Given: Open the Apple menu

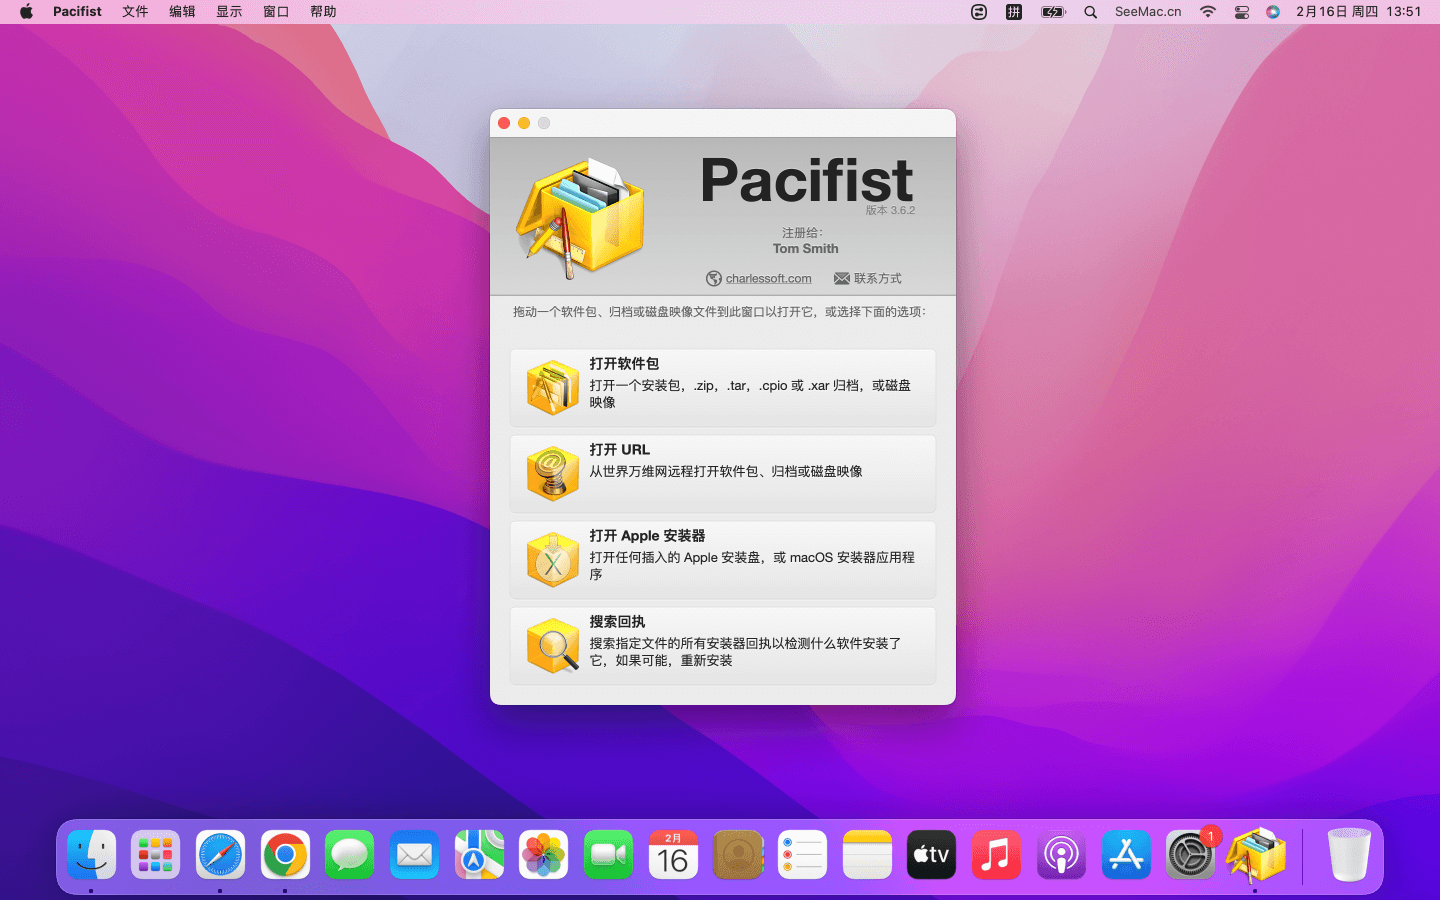Looking at the screenshot, I should point(26,12).
